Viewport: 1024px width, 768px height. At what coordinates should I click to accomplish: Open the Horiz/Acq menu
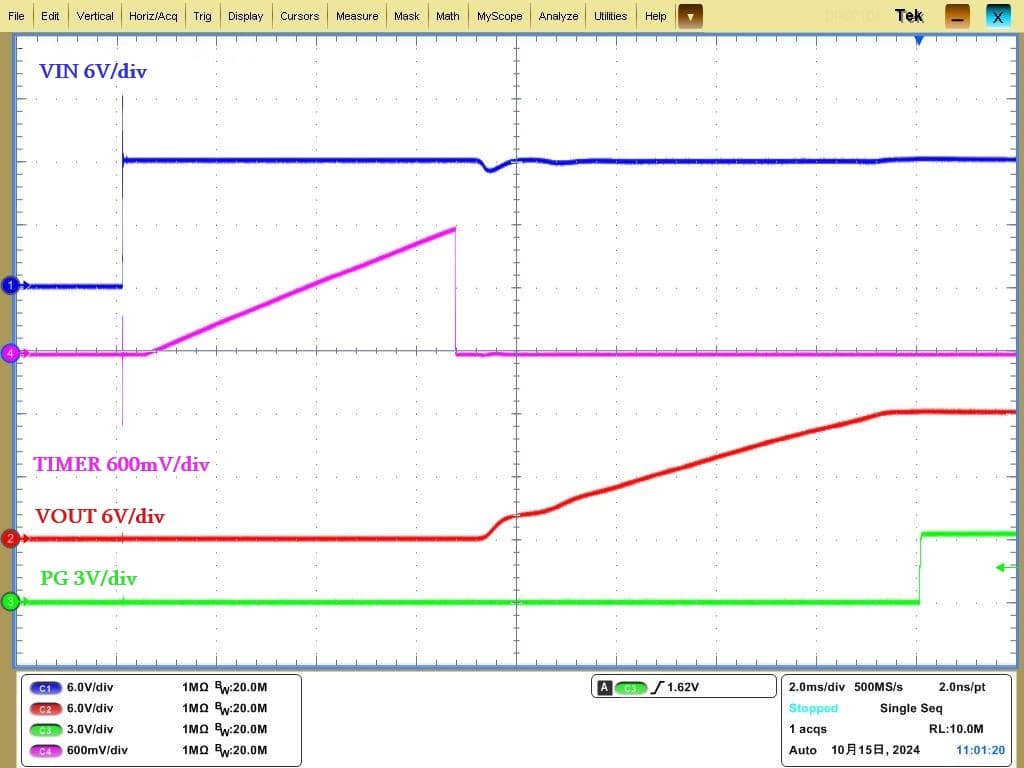tap(153, 16)
